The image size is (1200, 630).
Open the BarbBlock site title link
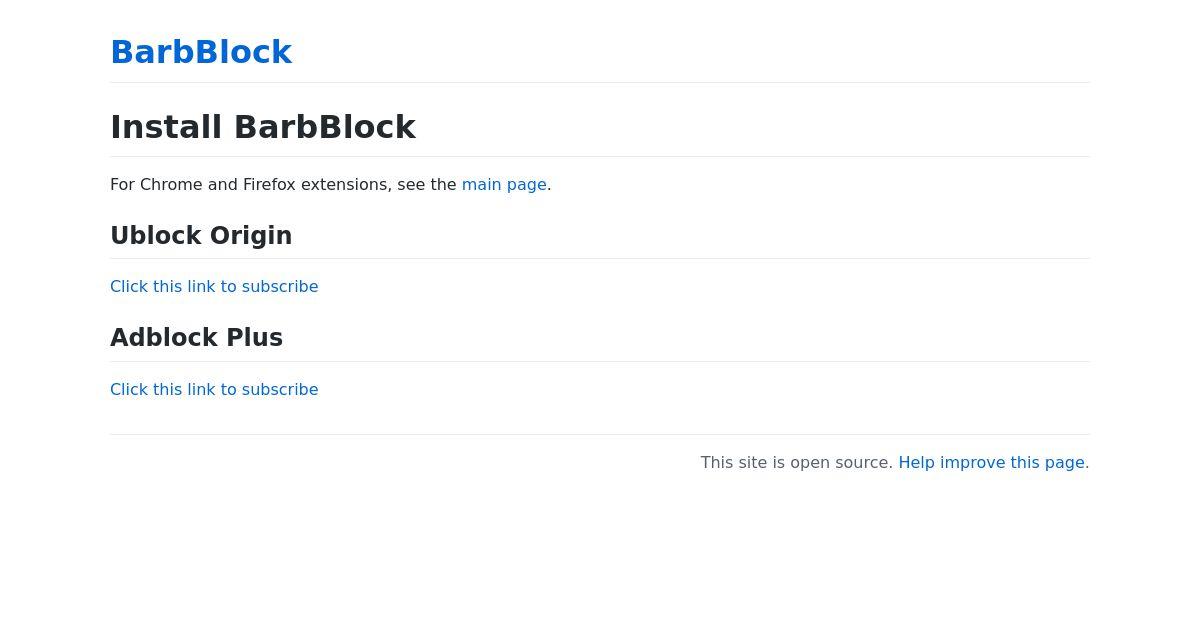tap(201, 52)
